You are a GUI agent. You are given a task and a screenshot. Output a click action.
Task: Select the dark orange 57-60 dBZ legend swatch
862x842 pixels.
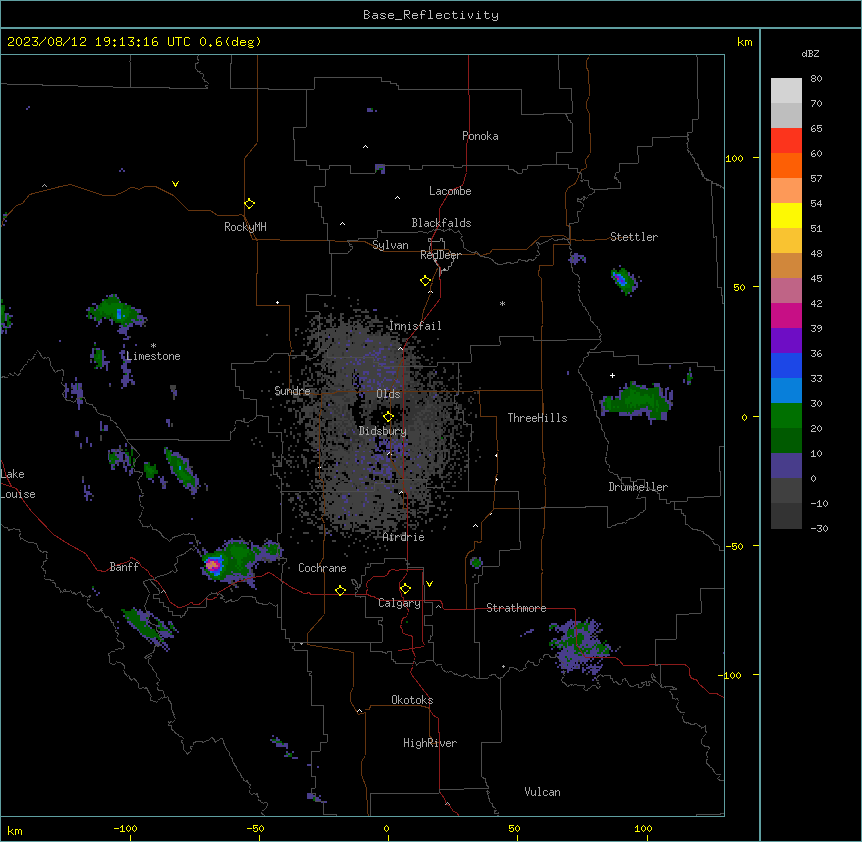tap(786, 165)
